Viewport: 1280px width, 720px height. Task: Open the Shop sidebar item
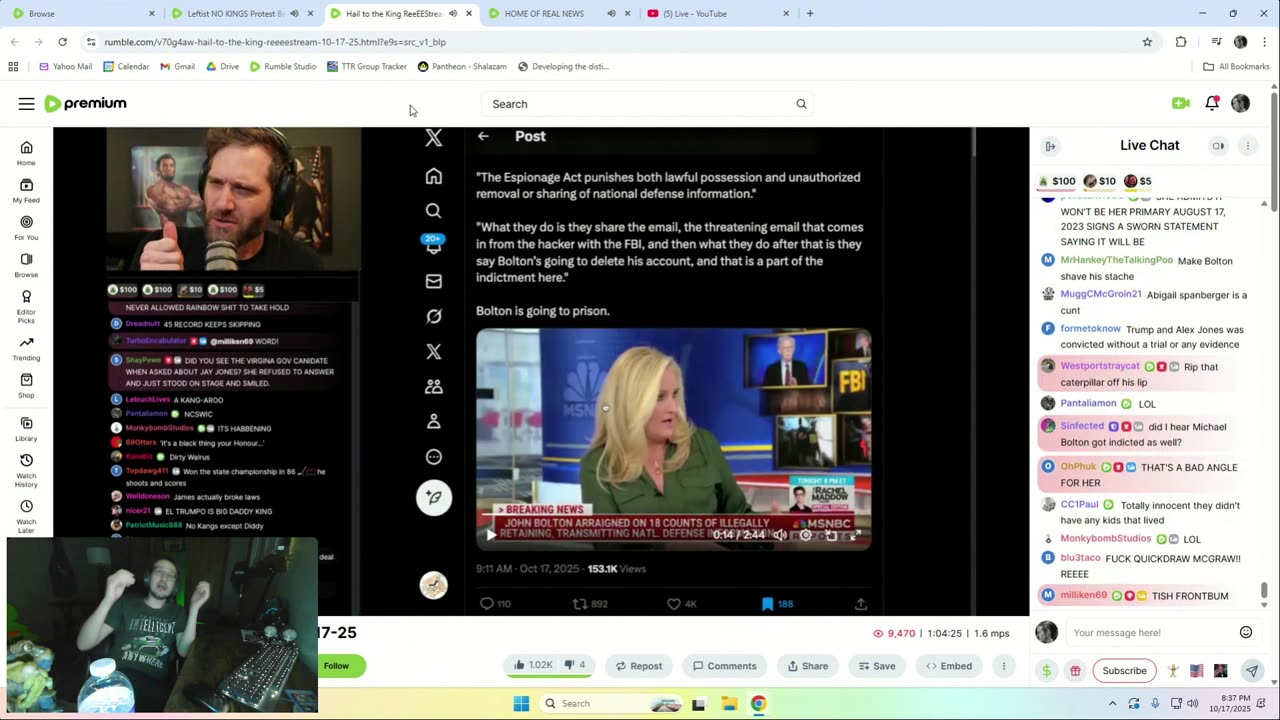(26, 386)
